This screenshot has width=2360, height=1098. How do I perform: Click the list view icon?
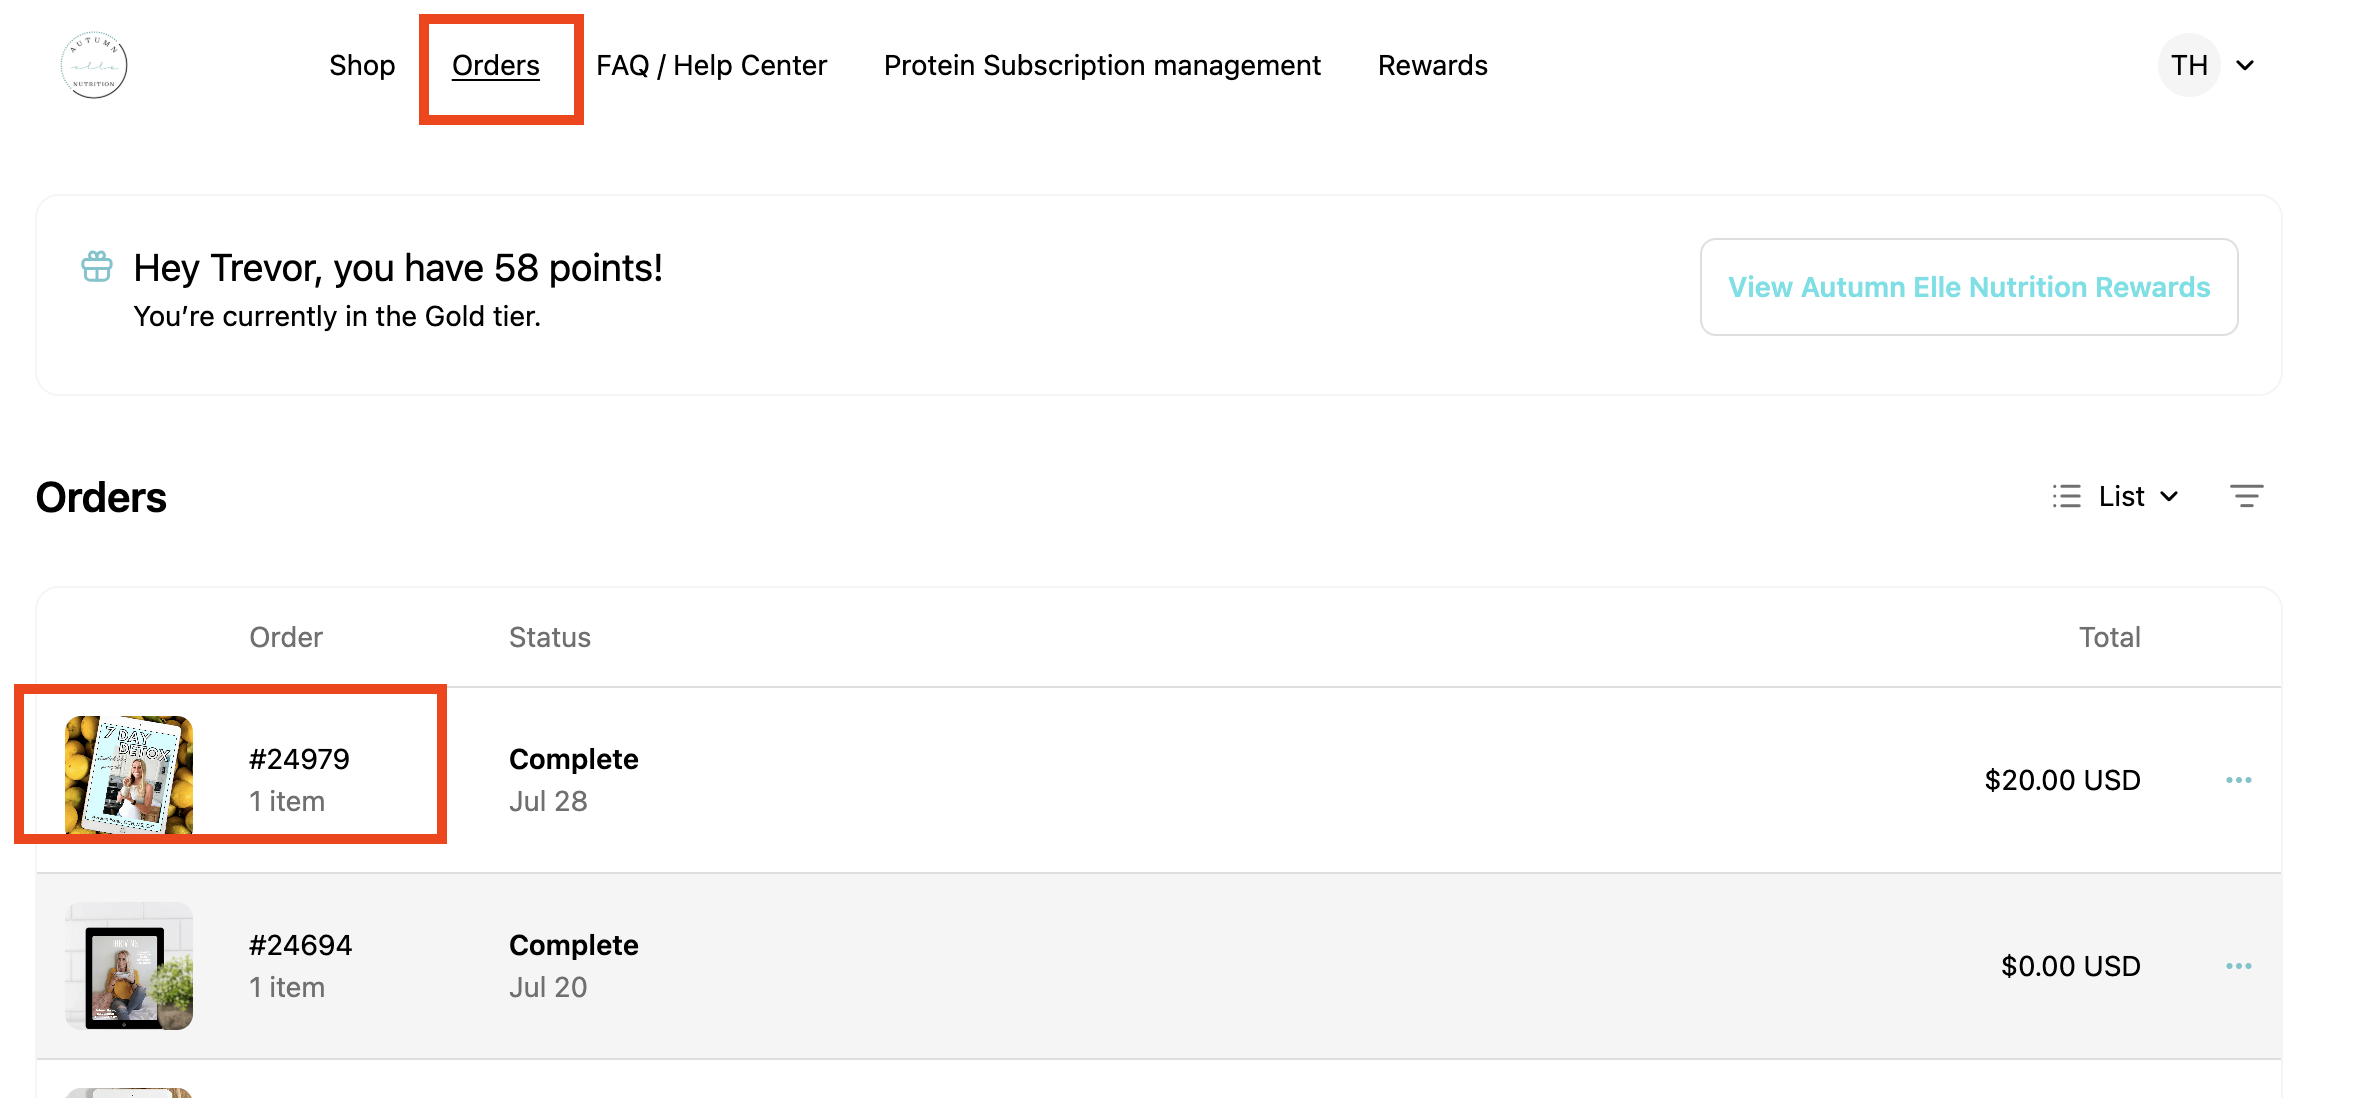pos(2066,496)
